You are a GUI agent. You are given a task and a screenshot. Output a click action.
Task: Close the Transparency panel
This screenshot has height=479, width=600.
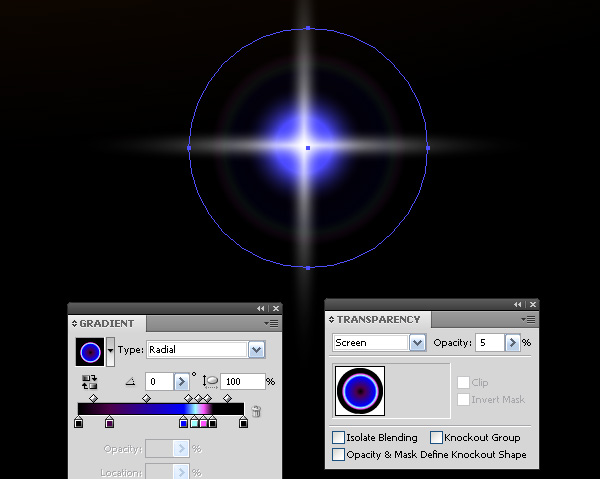tap(533, 305)
